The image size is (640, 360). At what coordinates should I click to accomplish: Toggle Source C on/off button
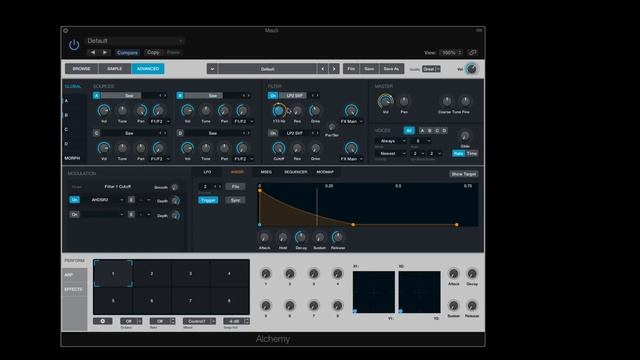tap(97, 133)
